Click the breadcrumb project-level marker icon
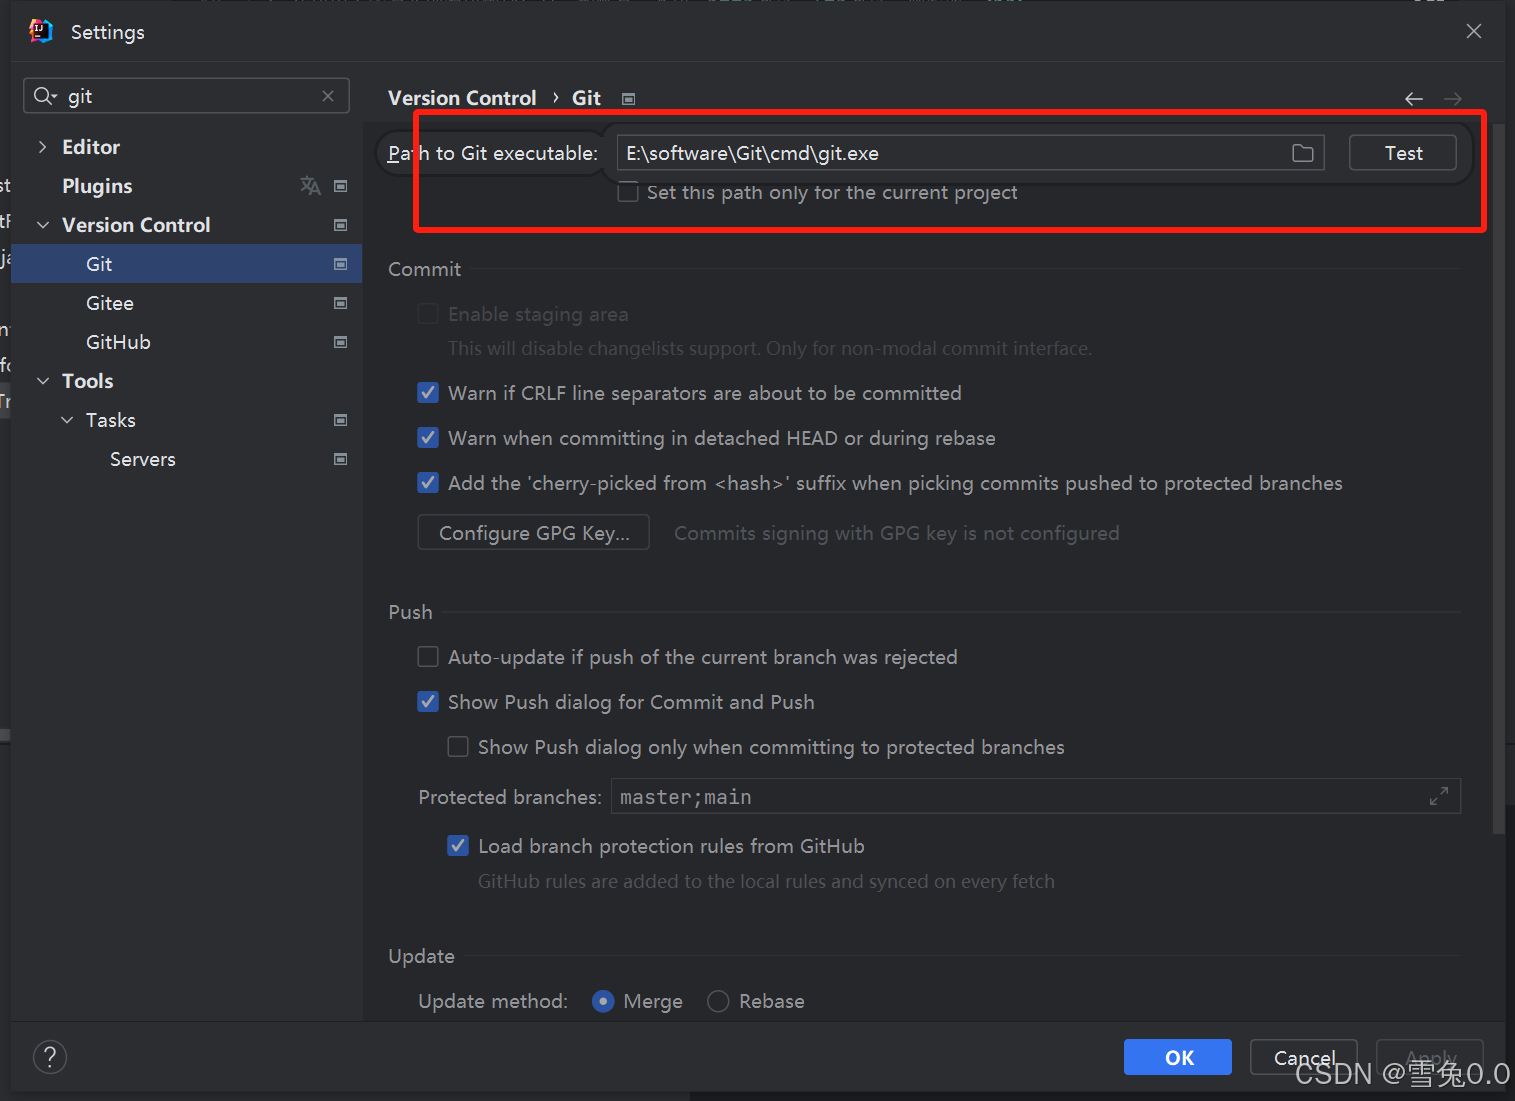The height and width of the screenshot is (1101, 1515). coord(628,98)
